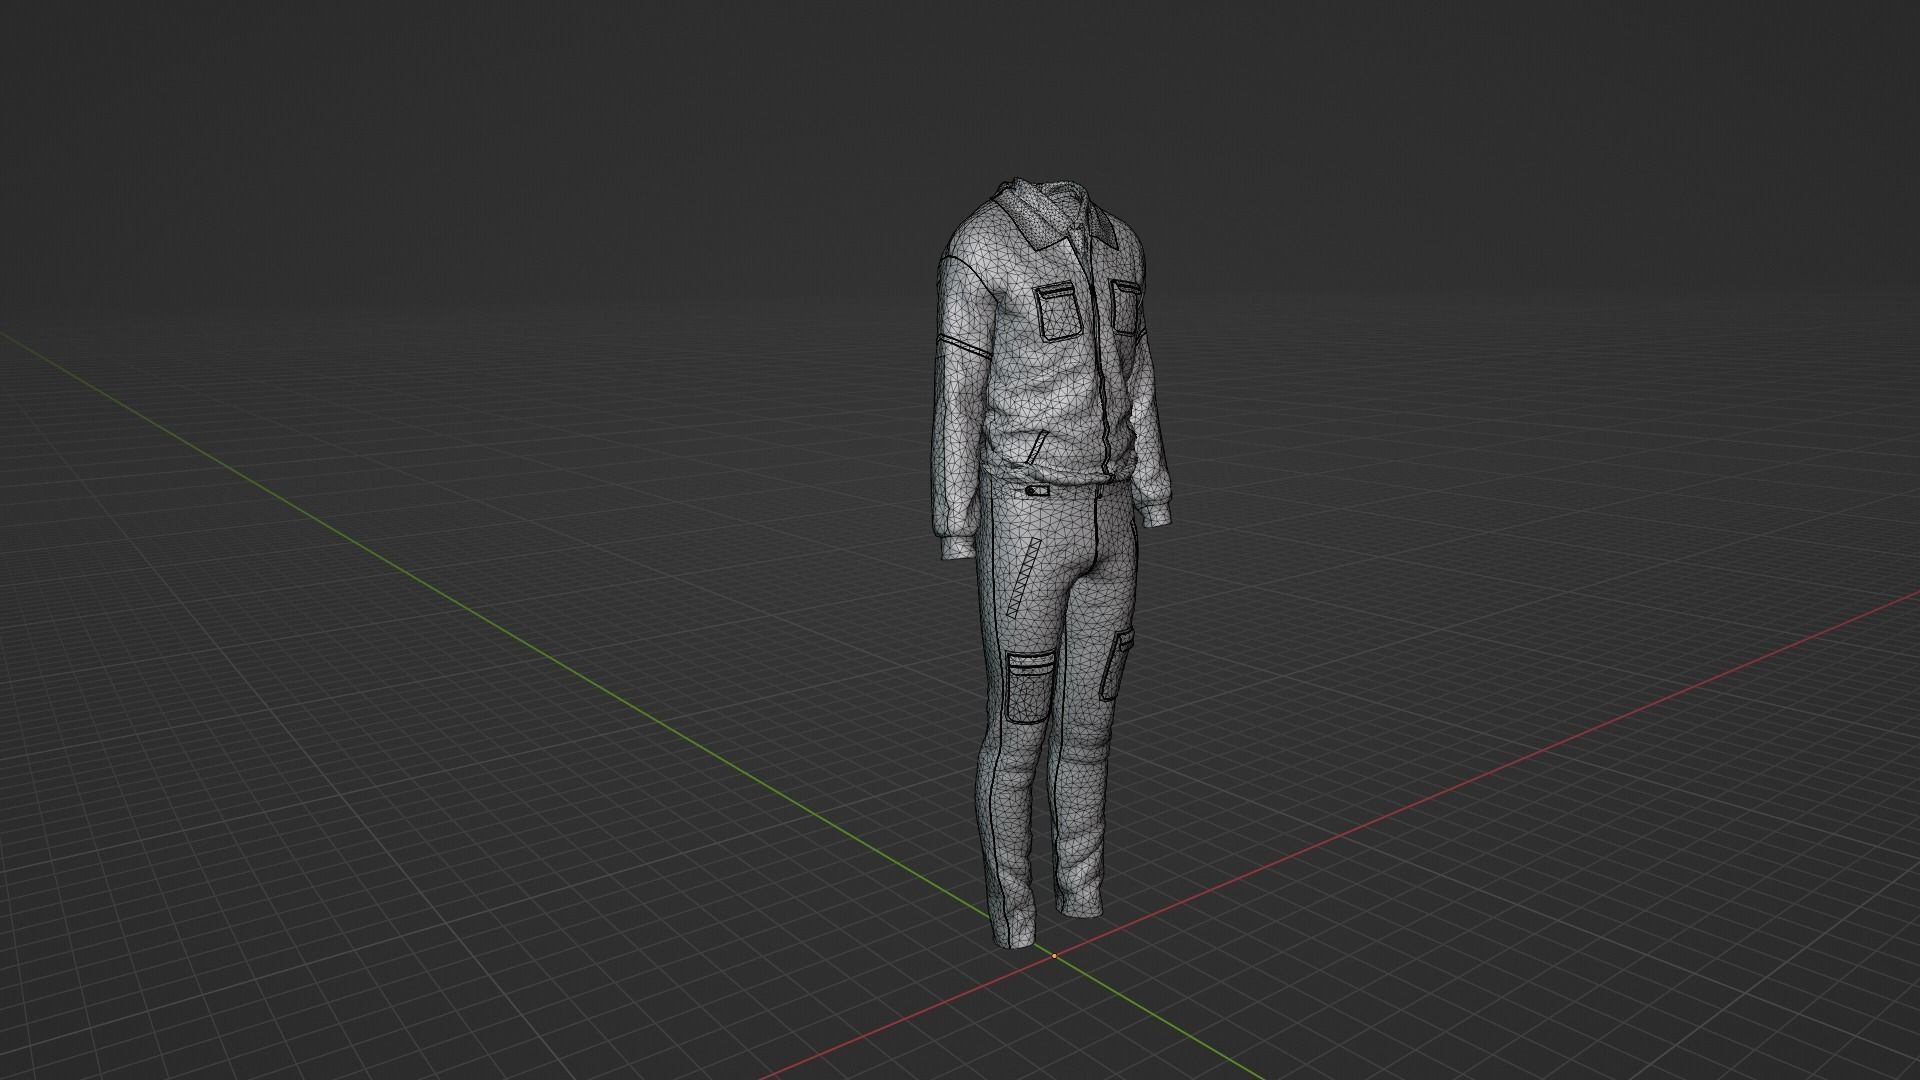
Task: Click the narrower chest pocket beside the zipper
Action: 1126,307
